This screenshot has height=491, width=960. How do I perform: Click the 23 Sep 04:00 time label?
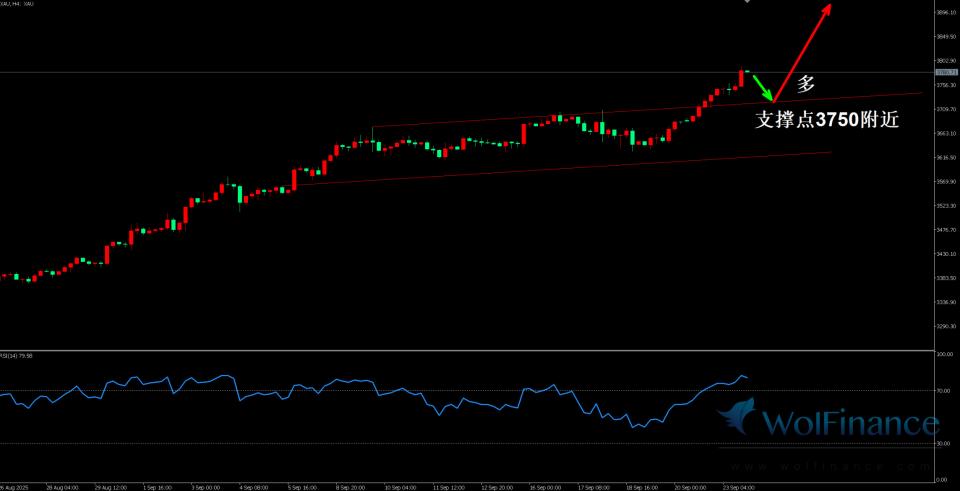(x=738, y=488)
